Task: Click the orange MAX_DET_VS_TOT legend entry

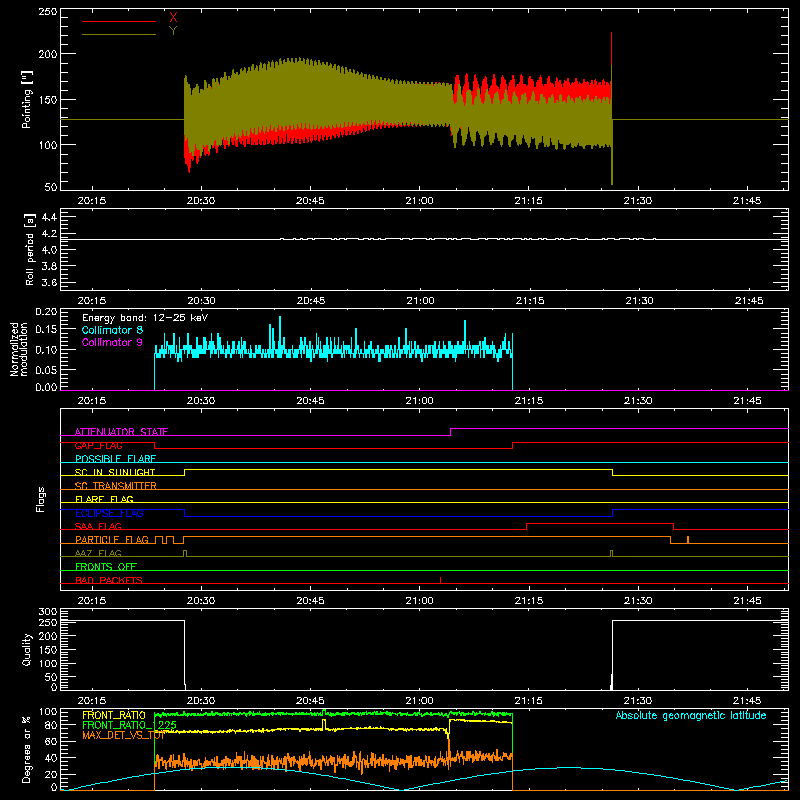Action: (x=123, y=735)
